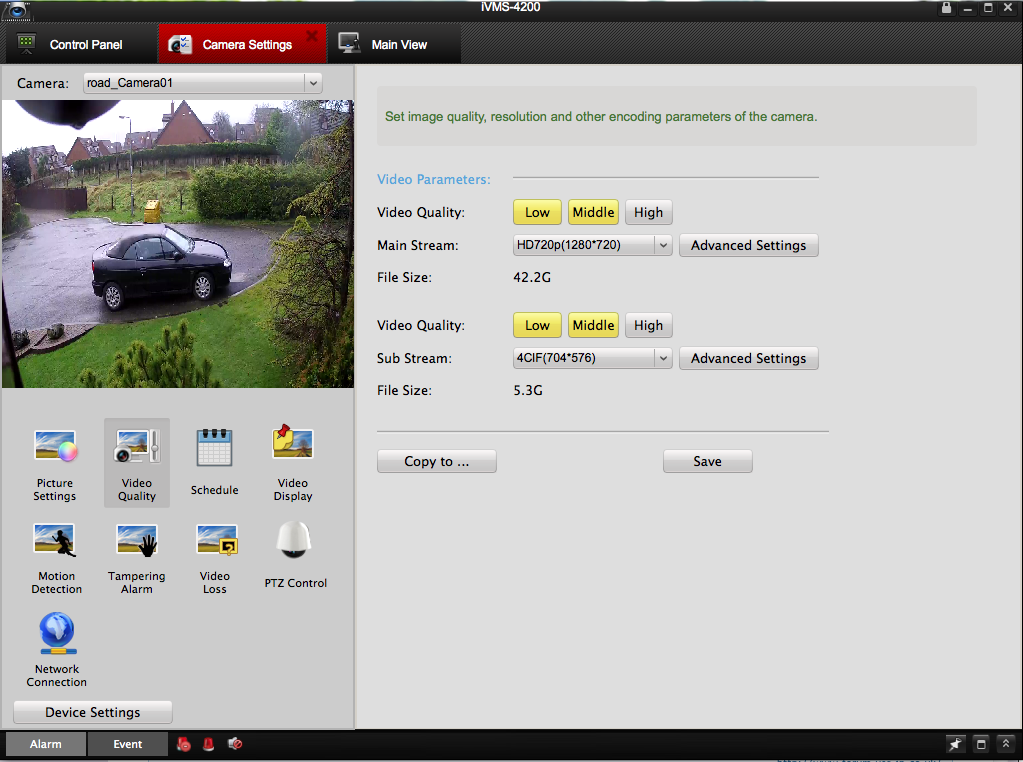Open Main Stream Advanced Settings
The height and width of the screenshot is (762, 1023).
[748, 245]
